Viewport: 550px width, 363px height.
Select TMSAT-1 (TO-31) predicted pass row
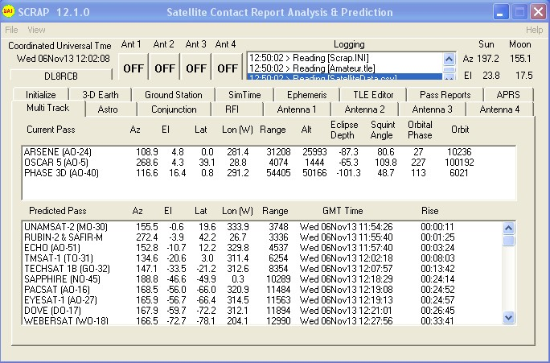262,258
